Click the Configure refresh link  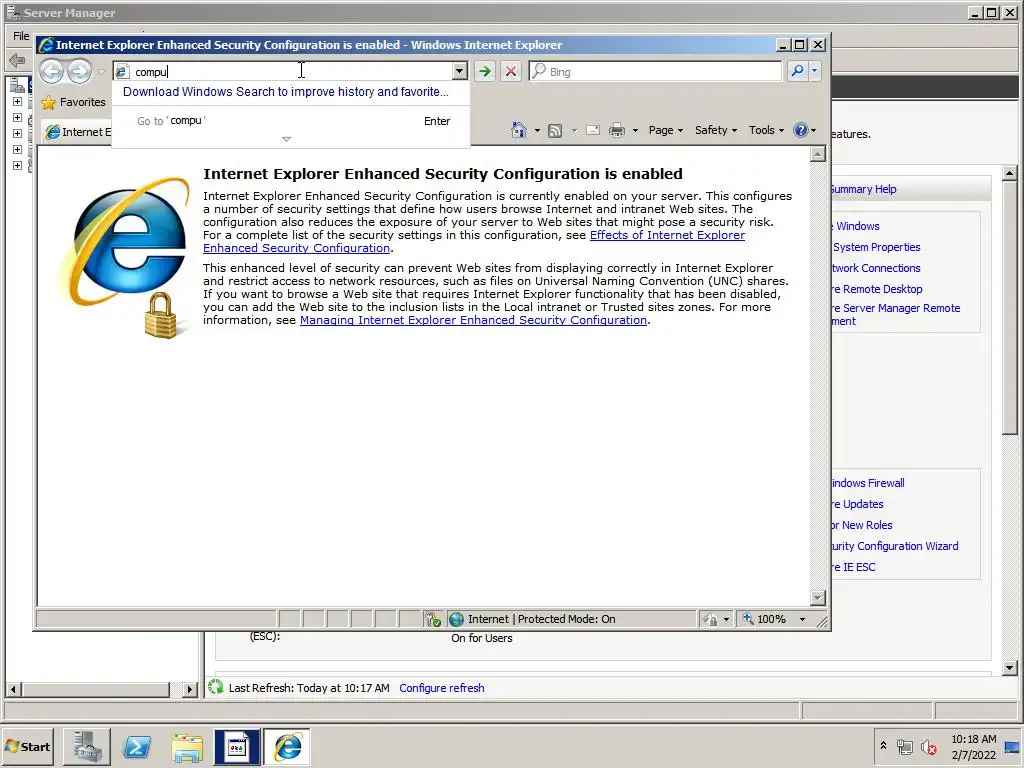click(x=441, y=688)
